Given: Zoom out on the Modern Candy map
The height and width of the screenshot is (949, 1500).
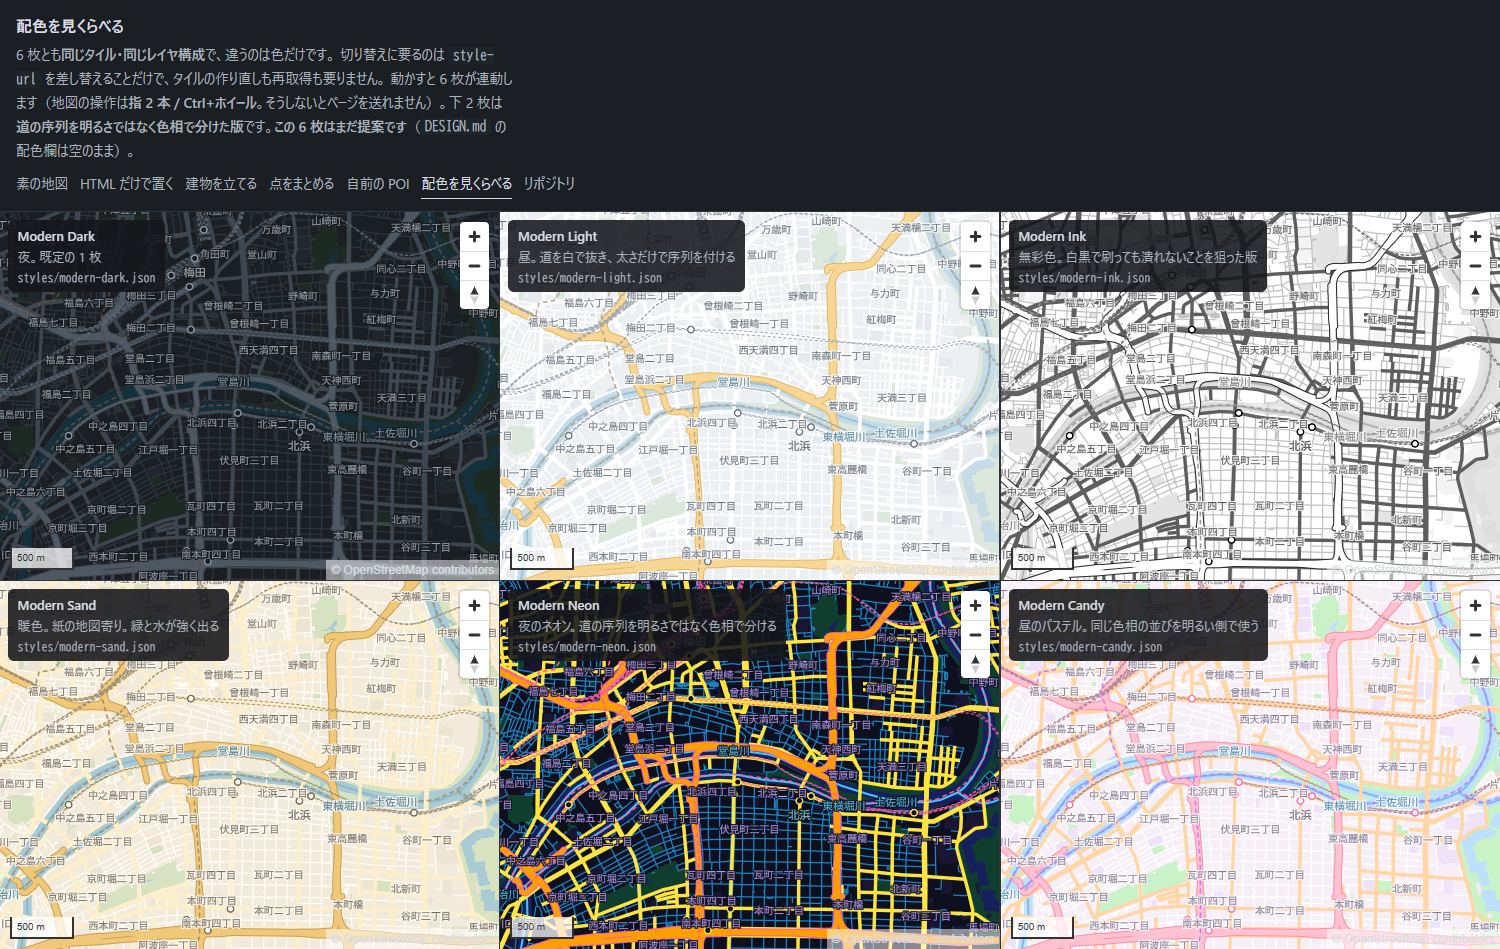Looking at the screenshot, I should coord(1475,635).
